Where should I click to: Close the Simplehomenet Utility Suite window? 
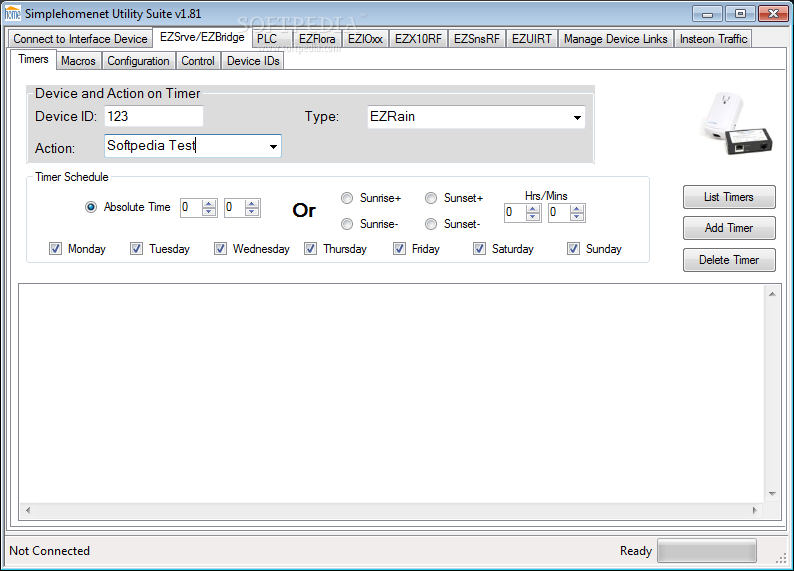tap(773, 14)
